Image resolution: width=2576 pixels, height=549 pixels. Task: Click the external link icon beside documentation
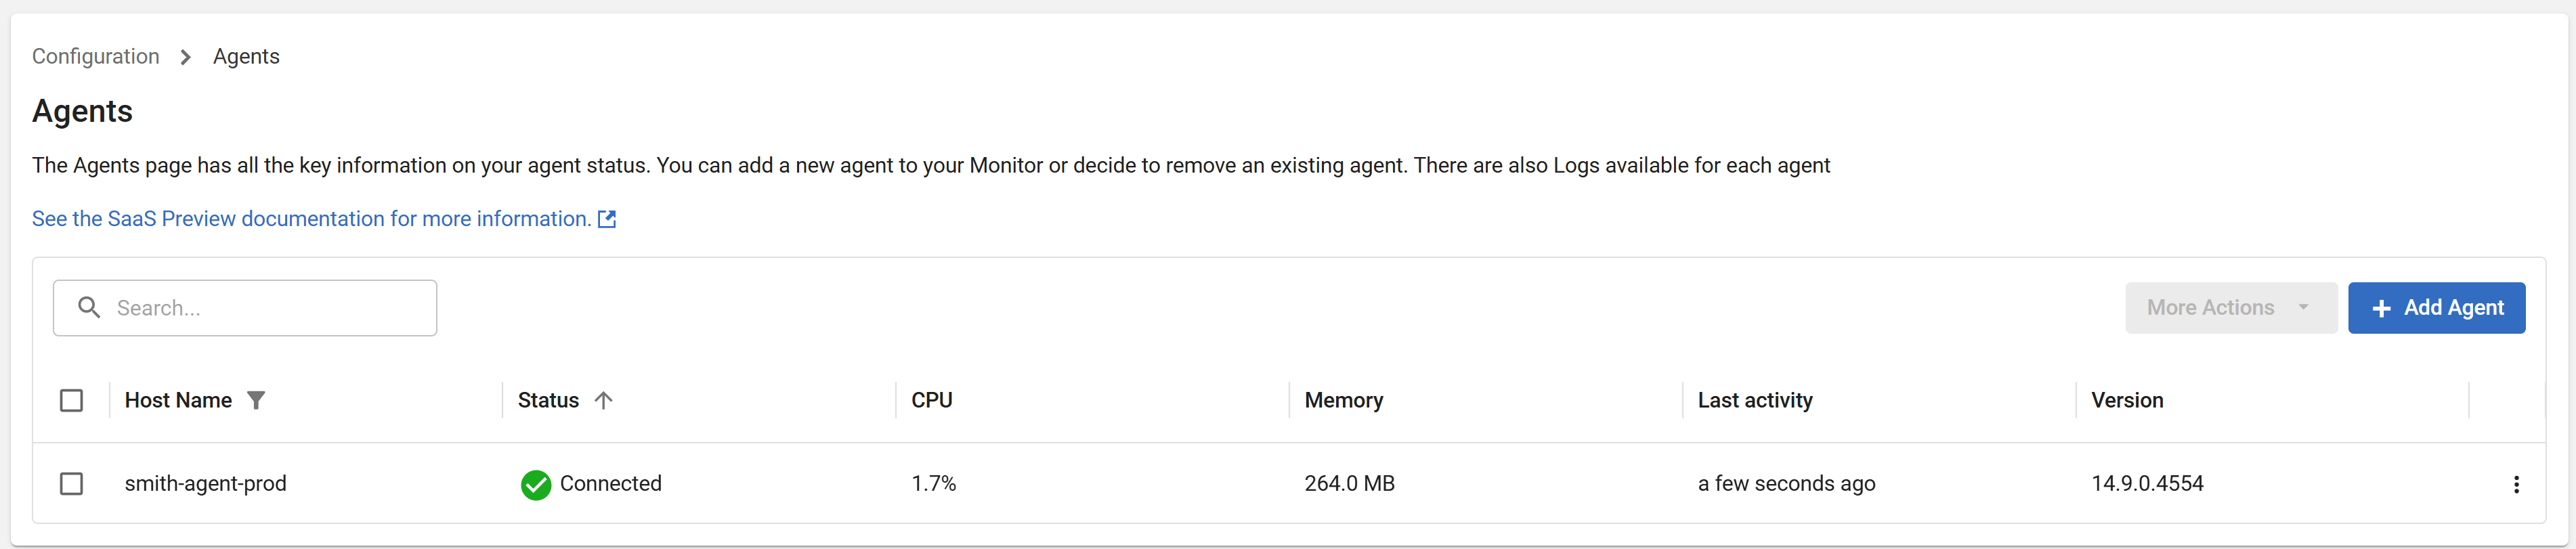[x=607, y=219]
